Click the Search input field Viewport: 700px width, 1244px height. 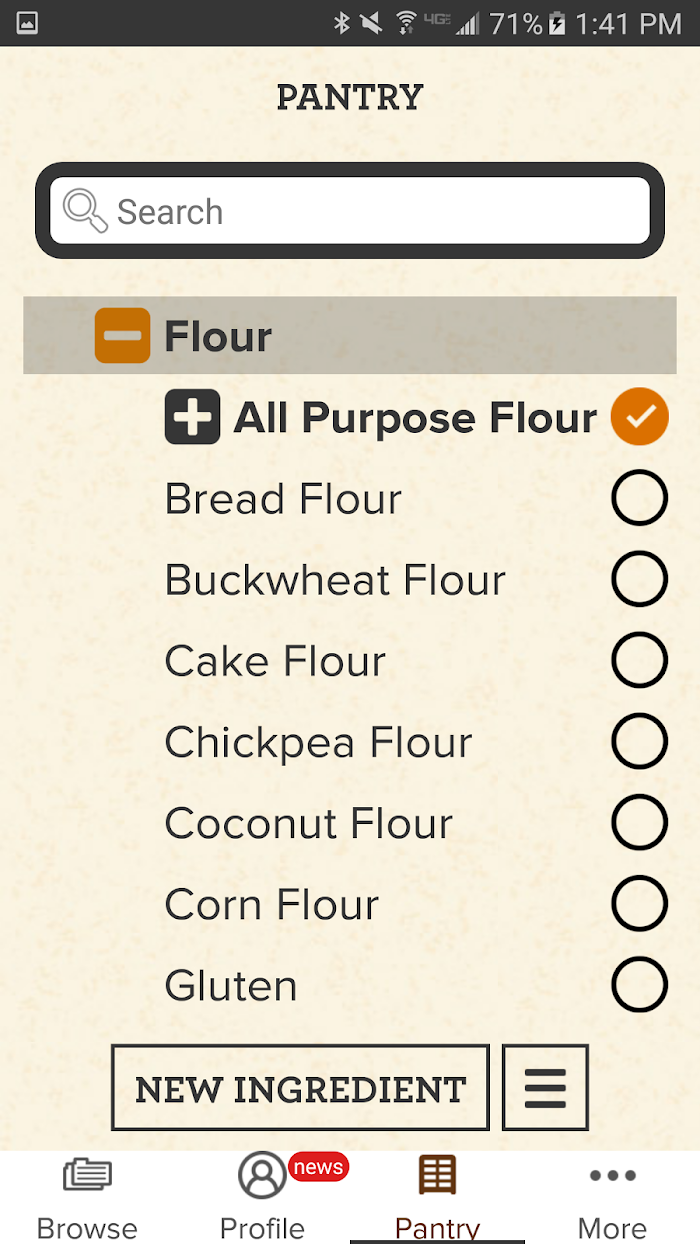[350, 211]
